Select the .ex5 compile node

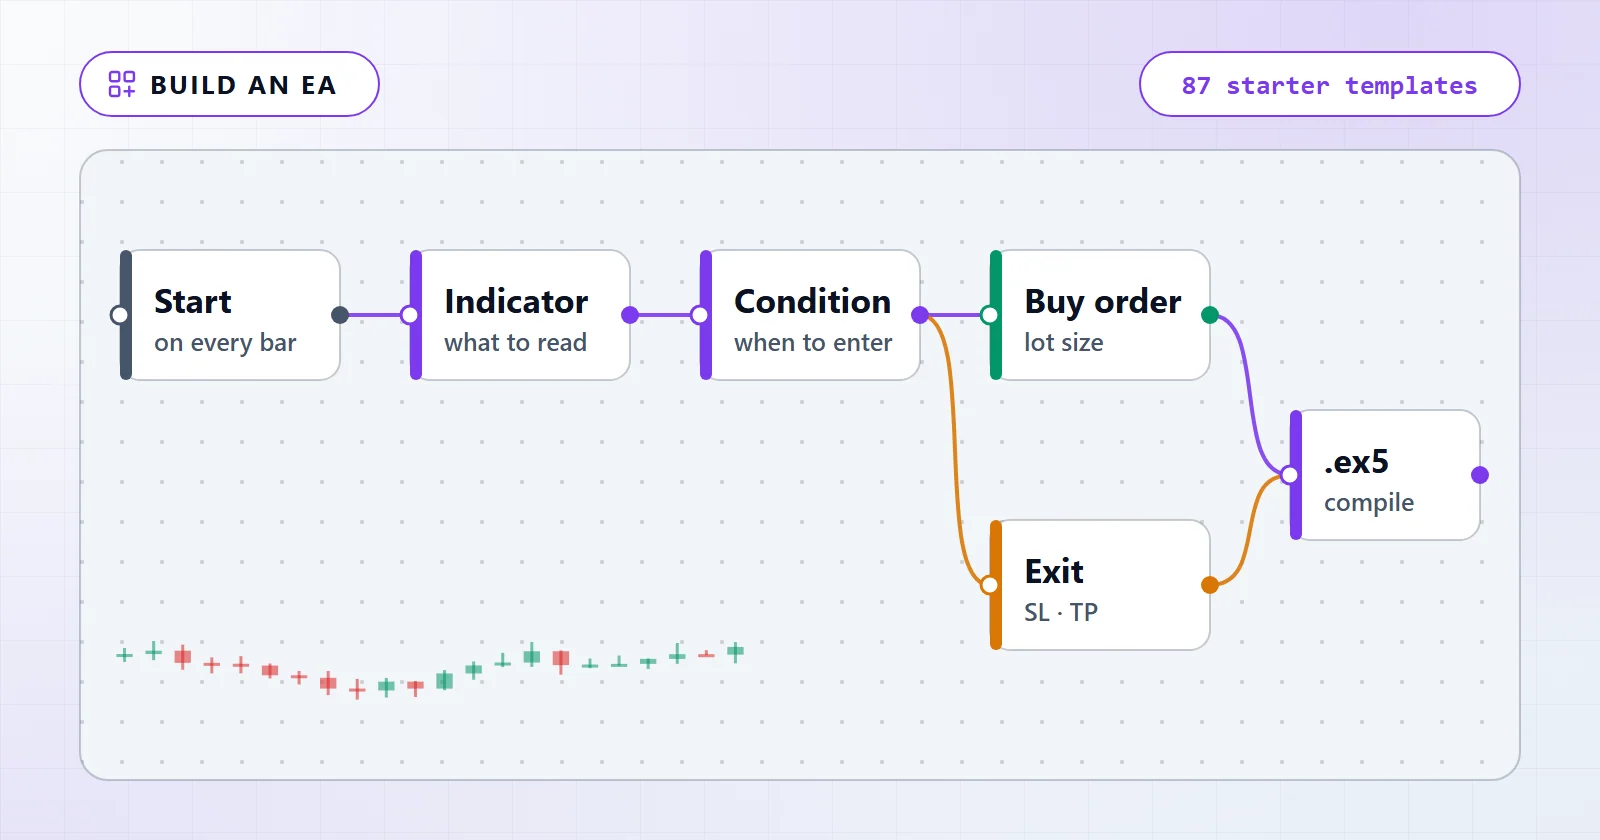coord(1385,475)
